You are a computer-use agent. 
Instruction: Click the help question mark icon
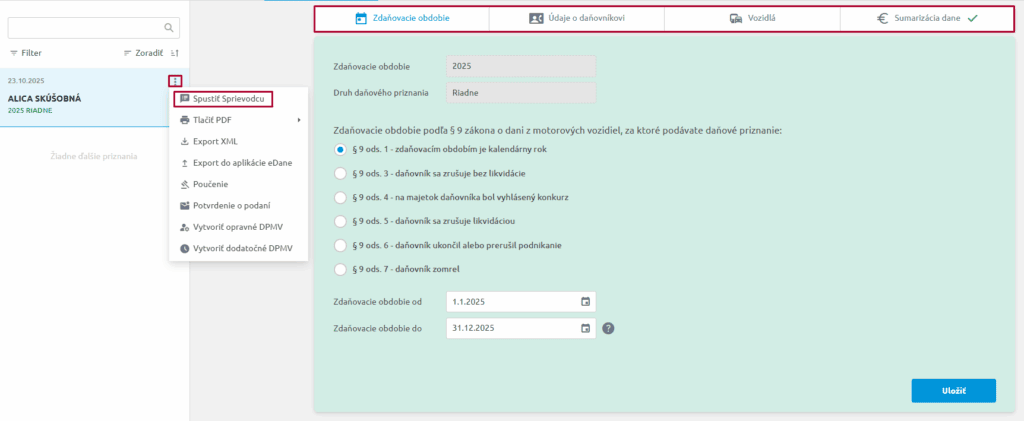coord(608,328)
